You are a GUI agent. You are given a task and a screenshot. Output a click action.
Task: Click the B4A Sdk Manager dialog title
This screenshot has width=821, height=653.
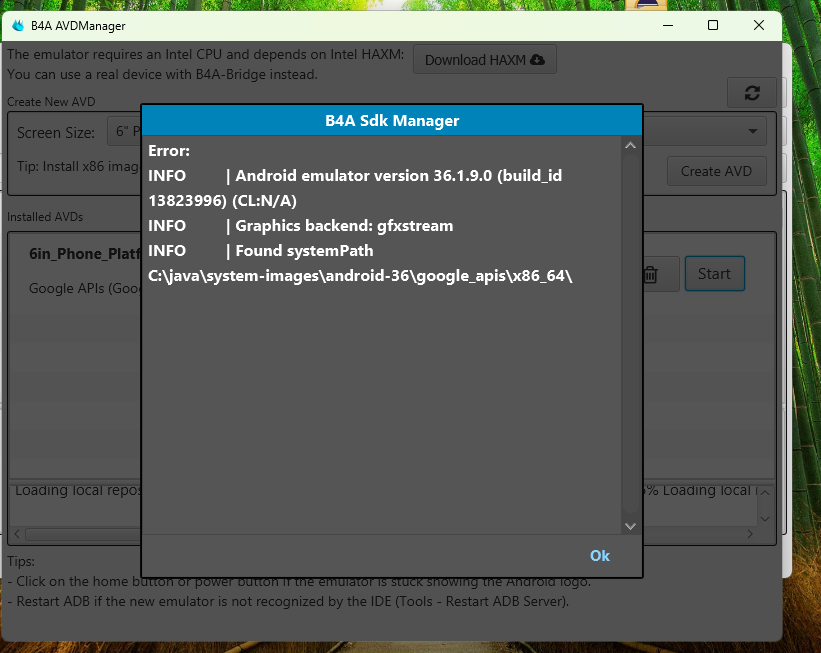coord(392,120)
